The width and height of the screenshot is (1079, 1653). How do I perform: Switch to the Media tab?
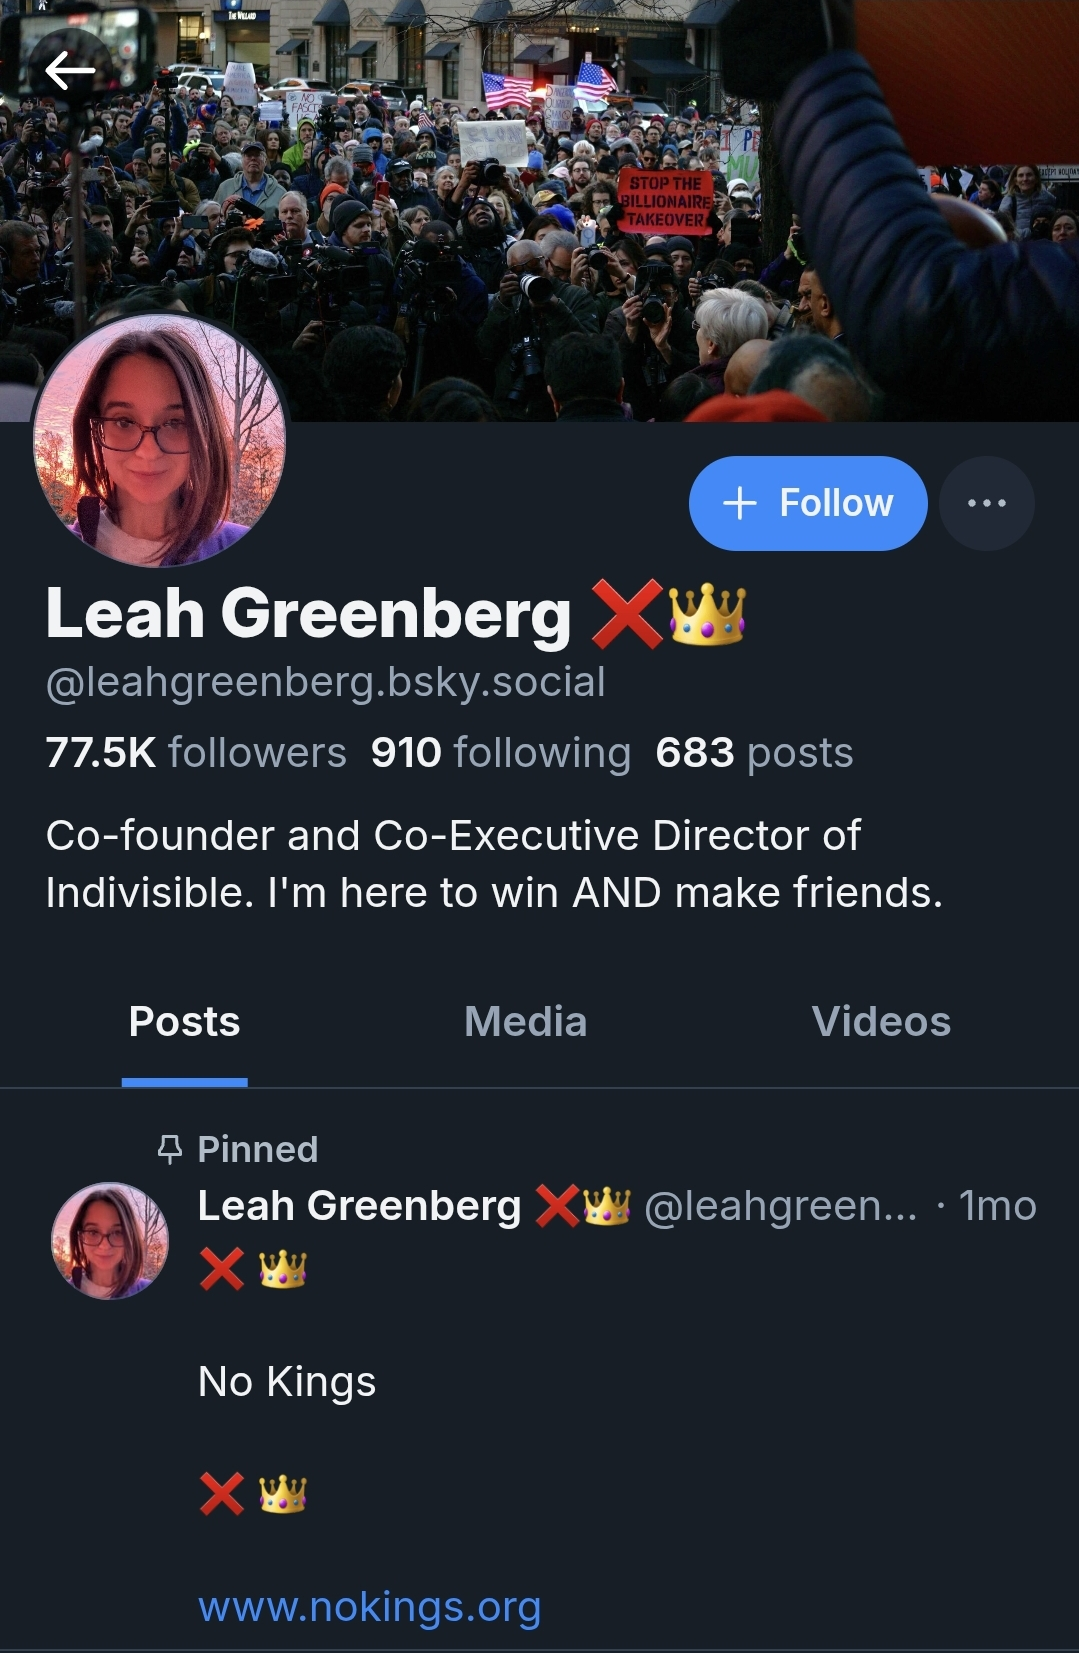[525, 1022]
